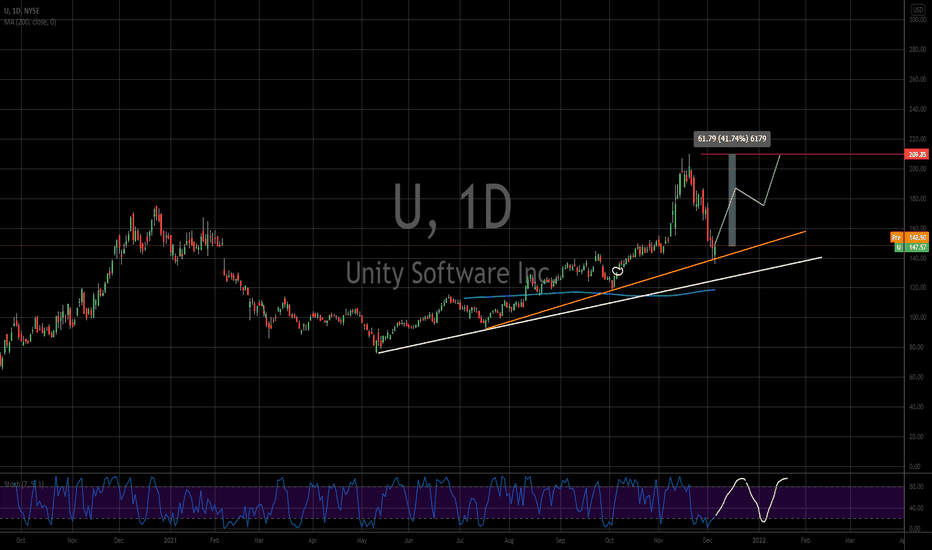Click the orange Pre 148.50 price label
This screenshot has width=932, height=550.
coord(909,237)
